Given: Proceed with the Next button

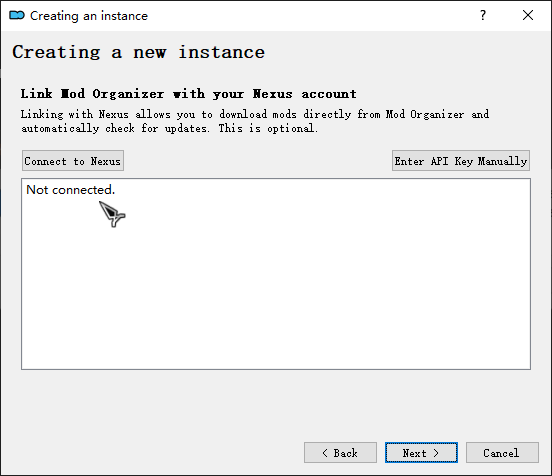Looking at the screenshot, I should pos(421,453).
